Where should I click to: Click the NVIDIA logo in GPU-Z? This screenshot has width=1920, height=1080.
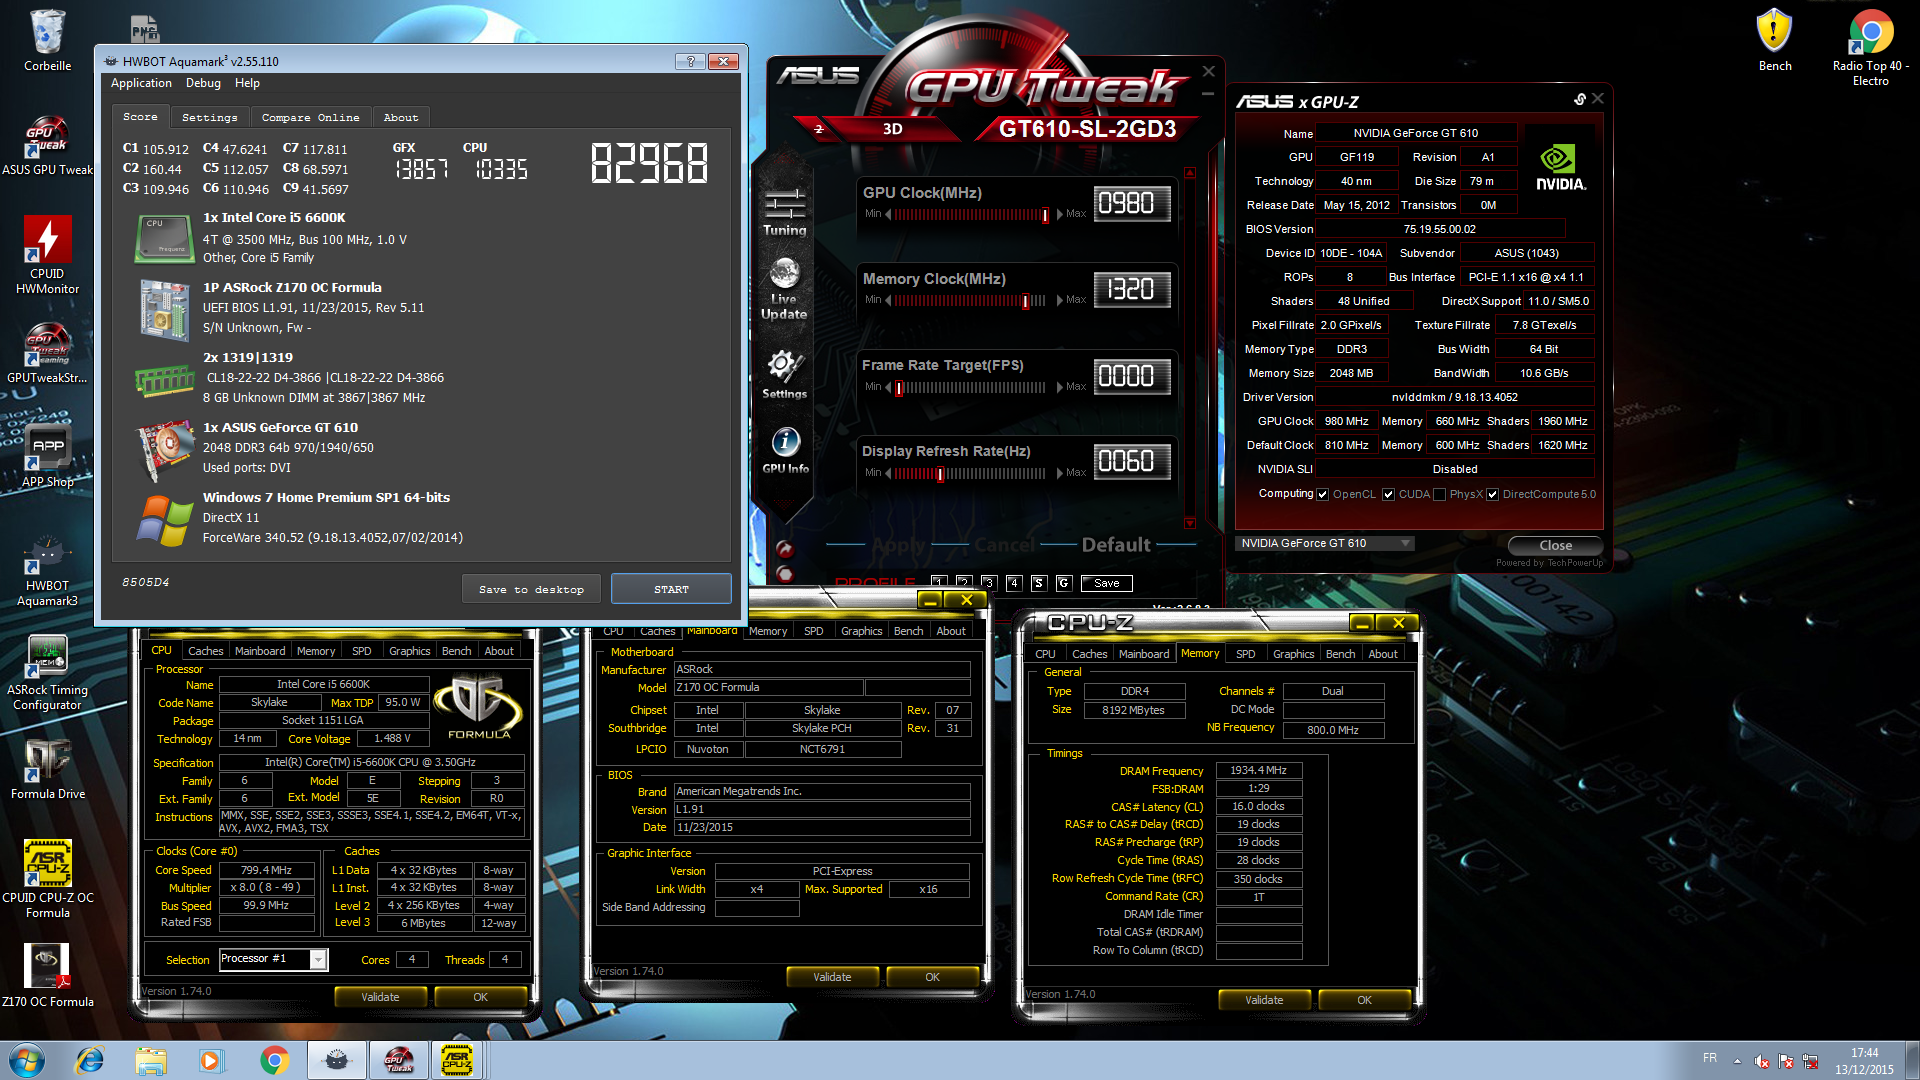click(x=1560, y=167)
